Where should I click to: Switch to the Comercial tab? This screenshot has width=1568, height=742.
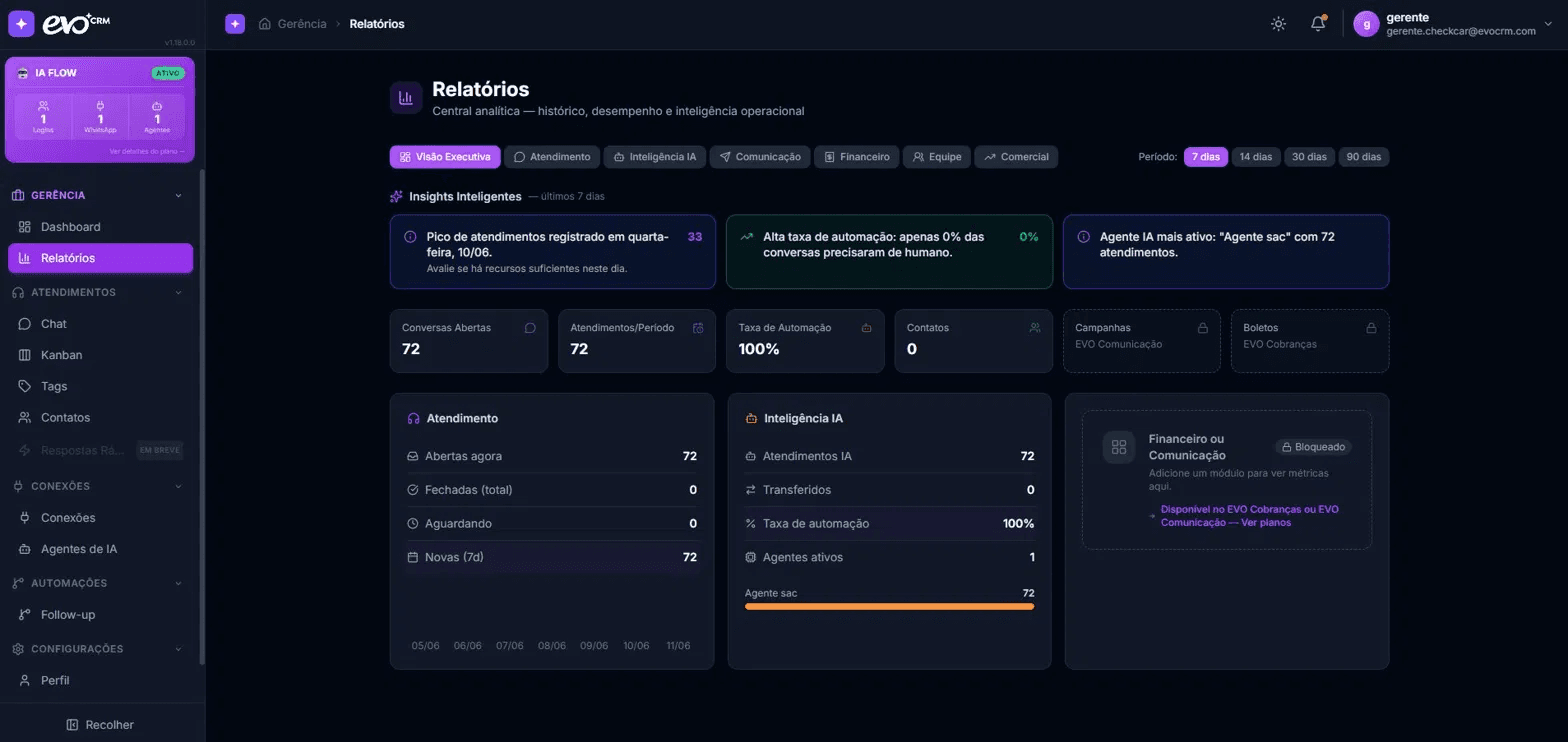tap(1016, 157)
